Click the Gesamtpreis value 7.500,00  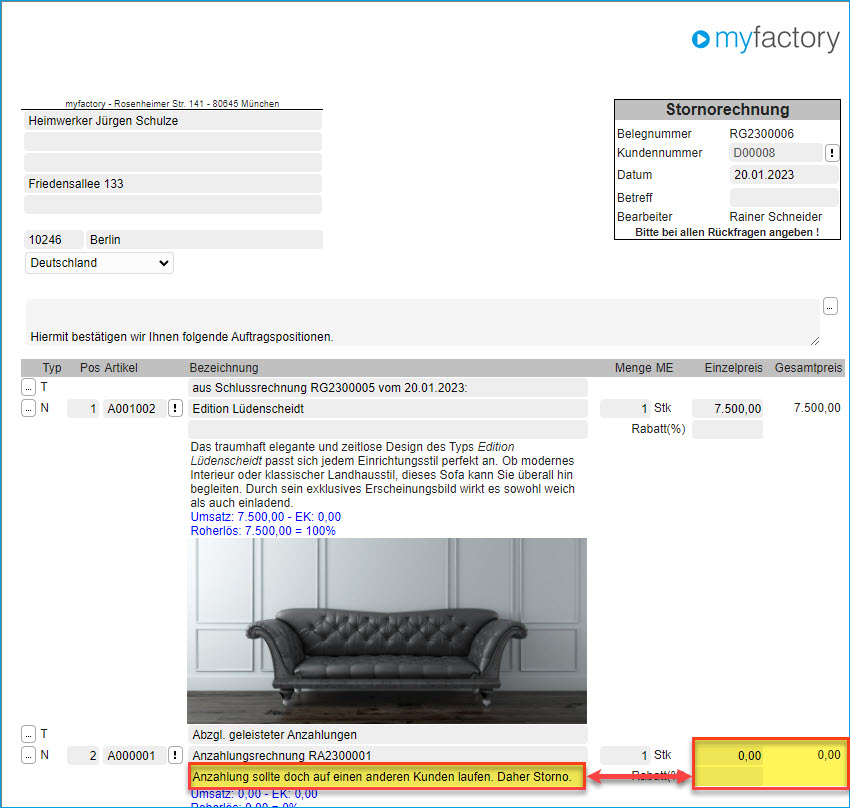(x=817, y=408)
